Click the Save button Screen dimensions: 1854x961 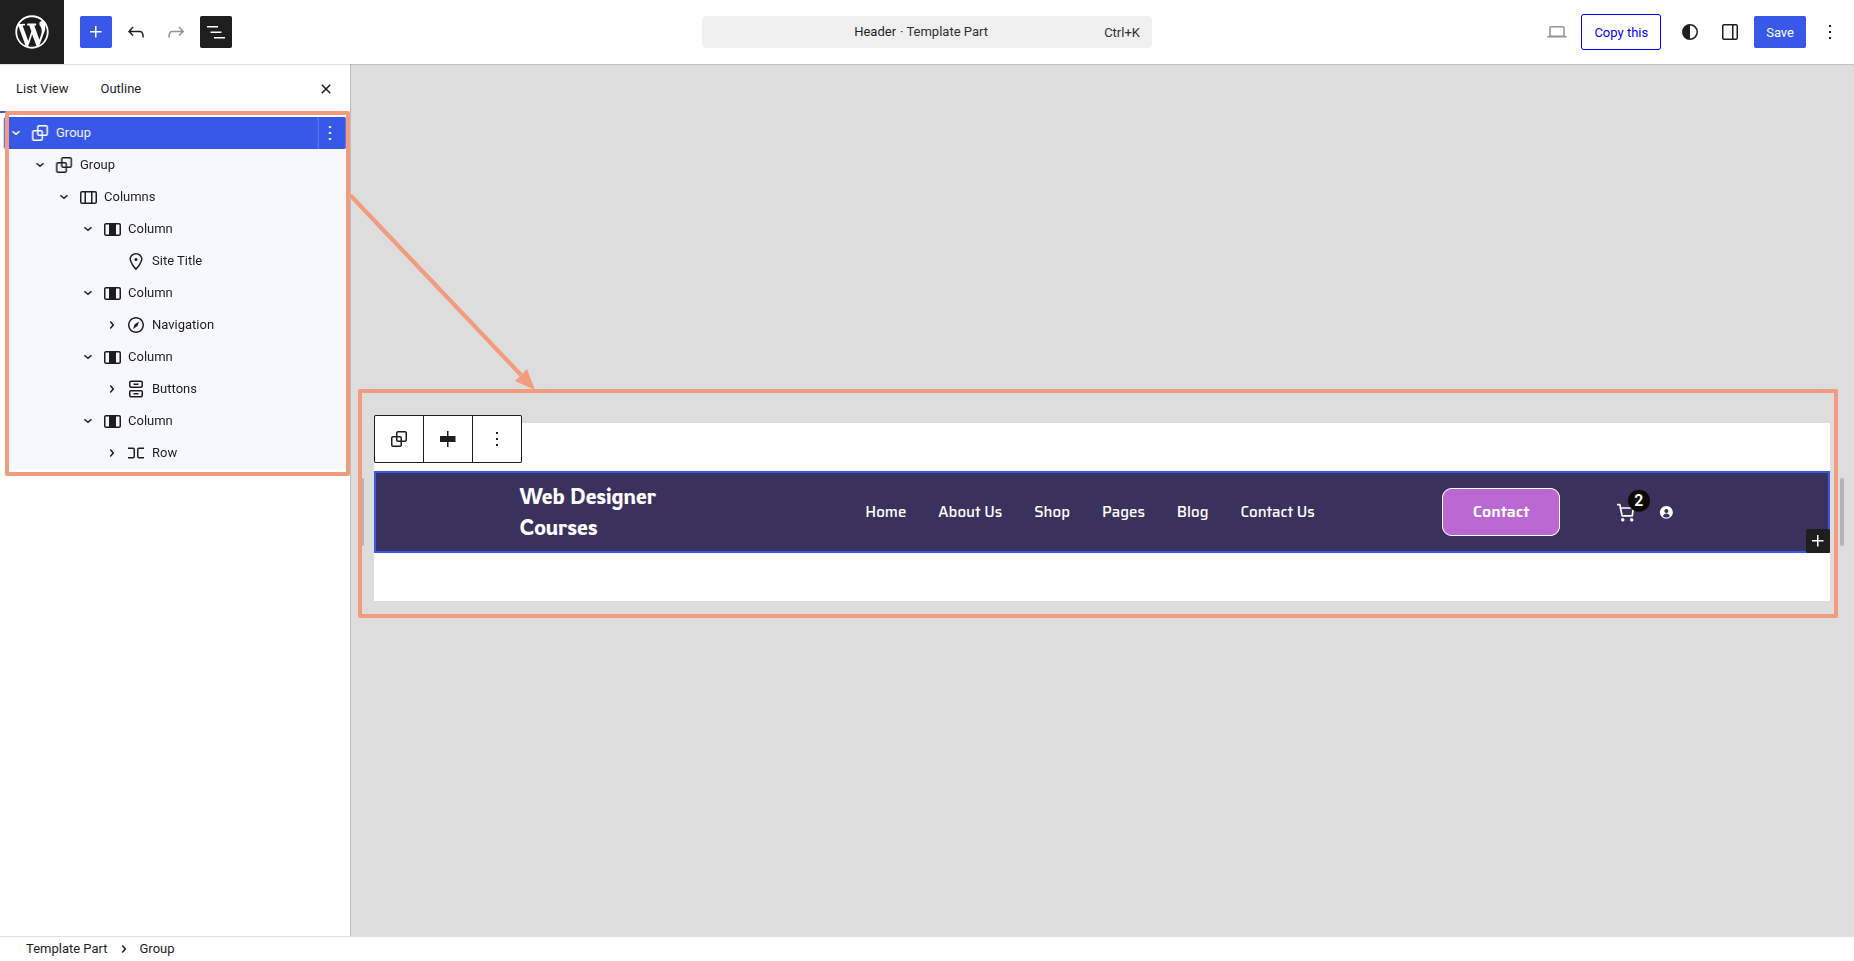(1779, 32)
